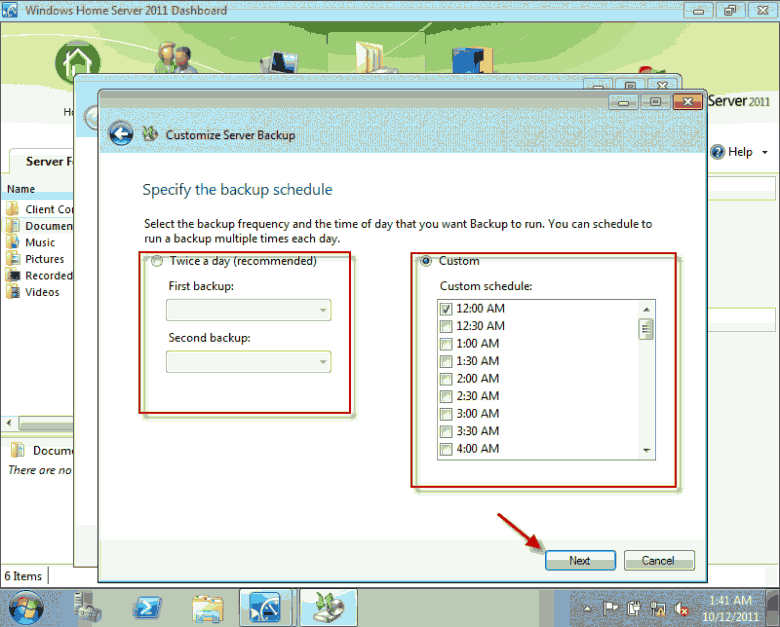Select Twice a day (recommended) option

point(157,261)
